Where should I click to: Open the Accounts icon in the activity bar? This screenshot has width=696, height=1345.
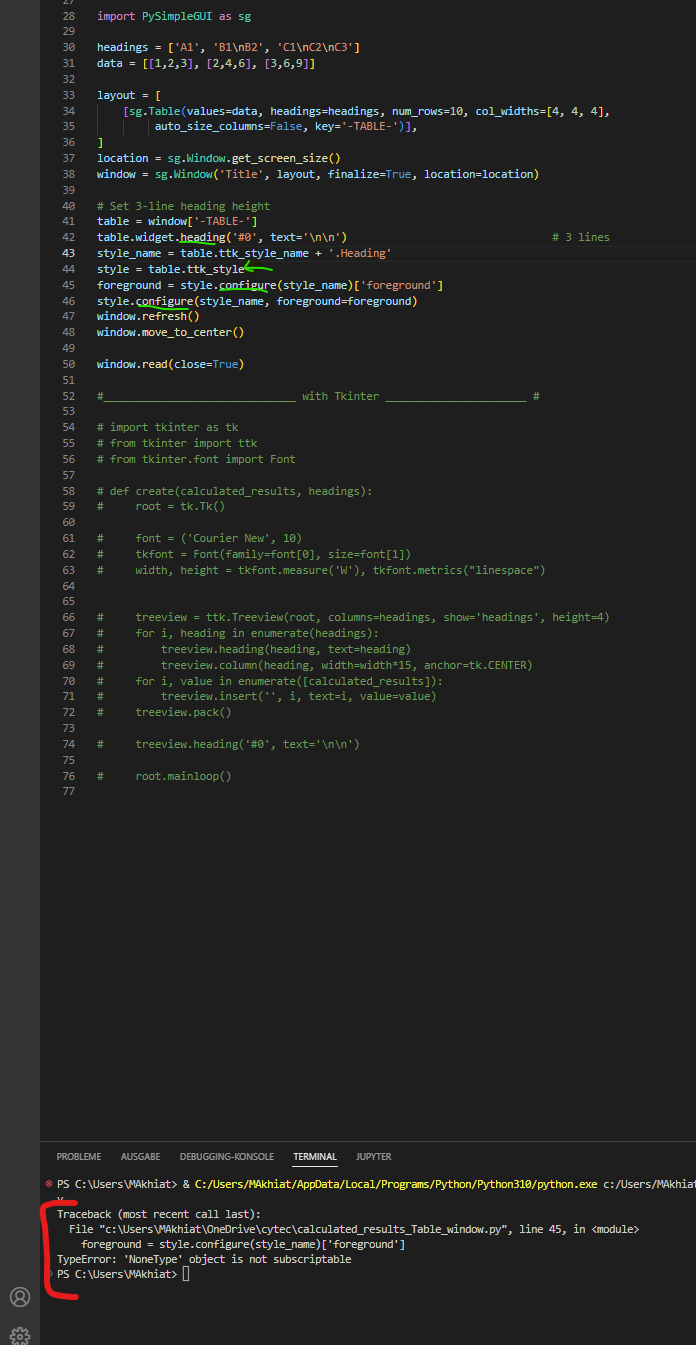pyautogui.click(x=20, y=1297)
